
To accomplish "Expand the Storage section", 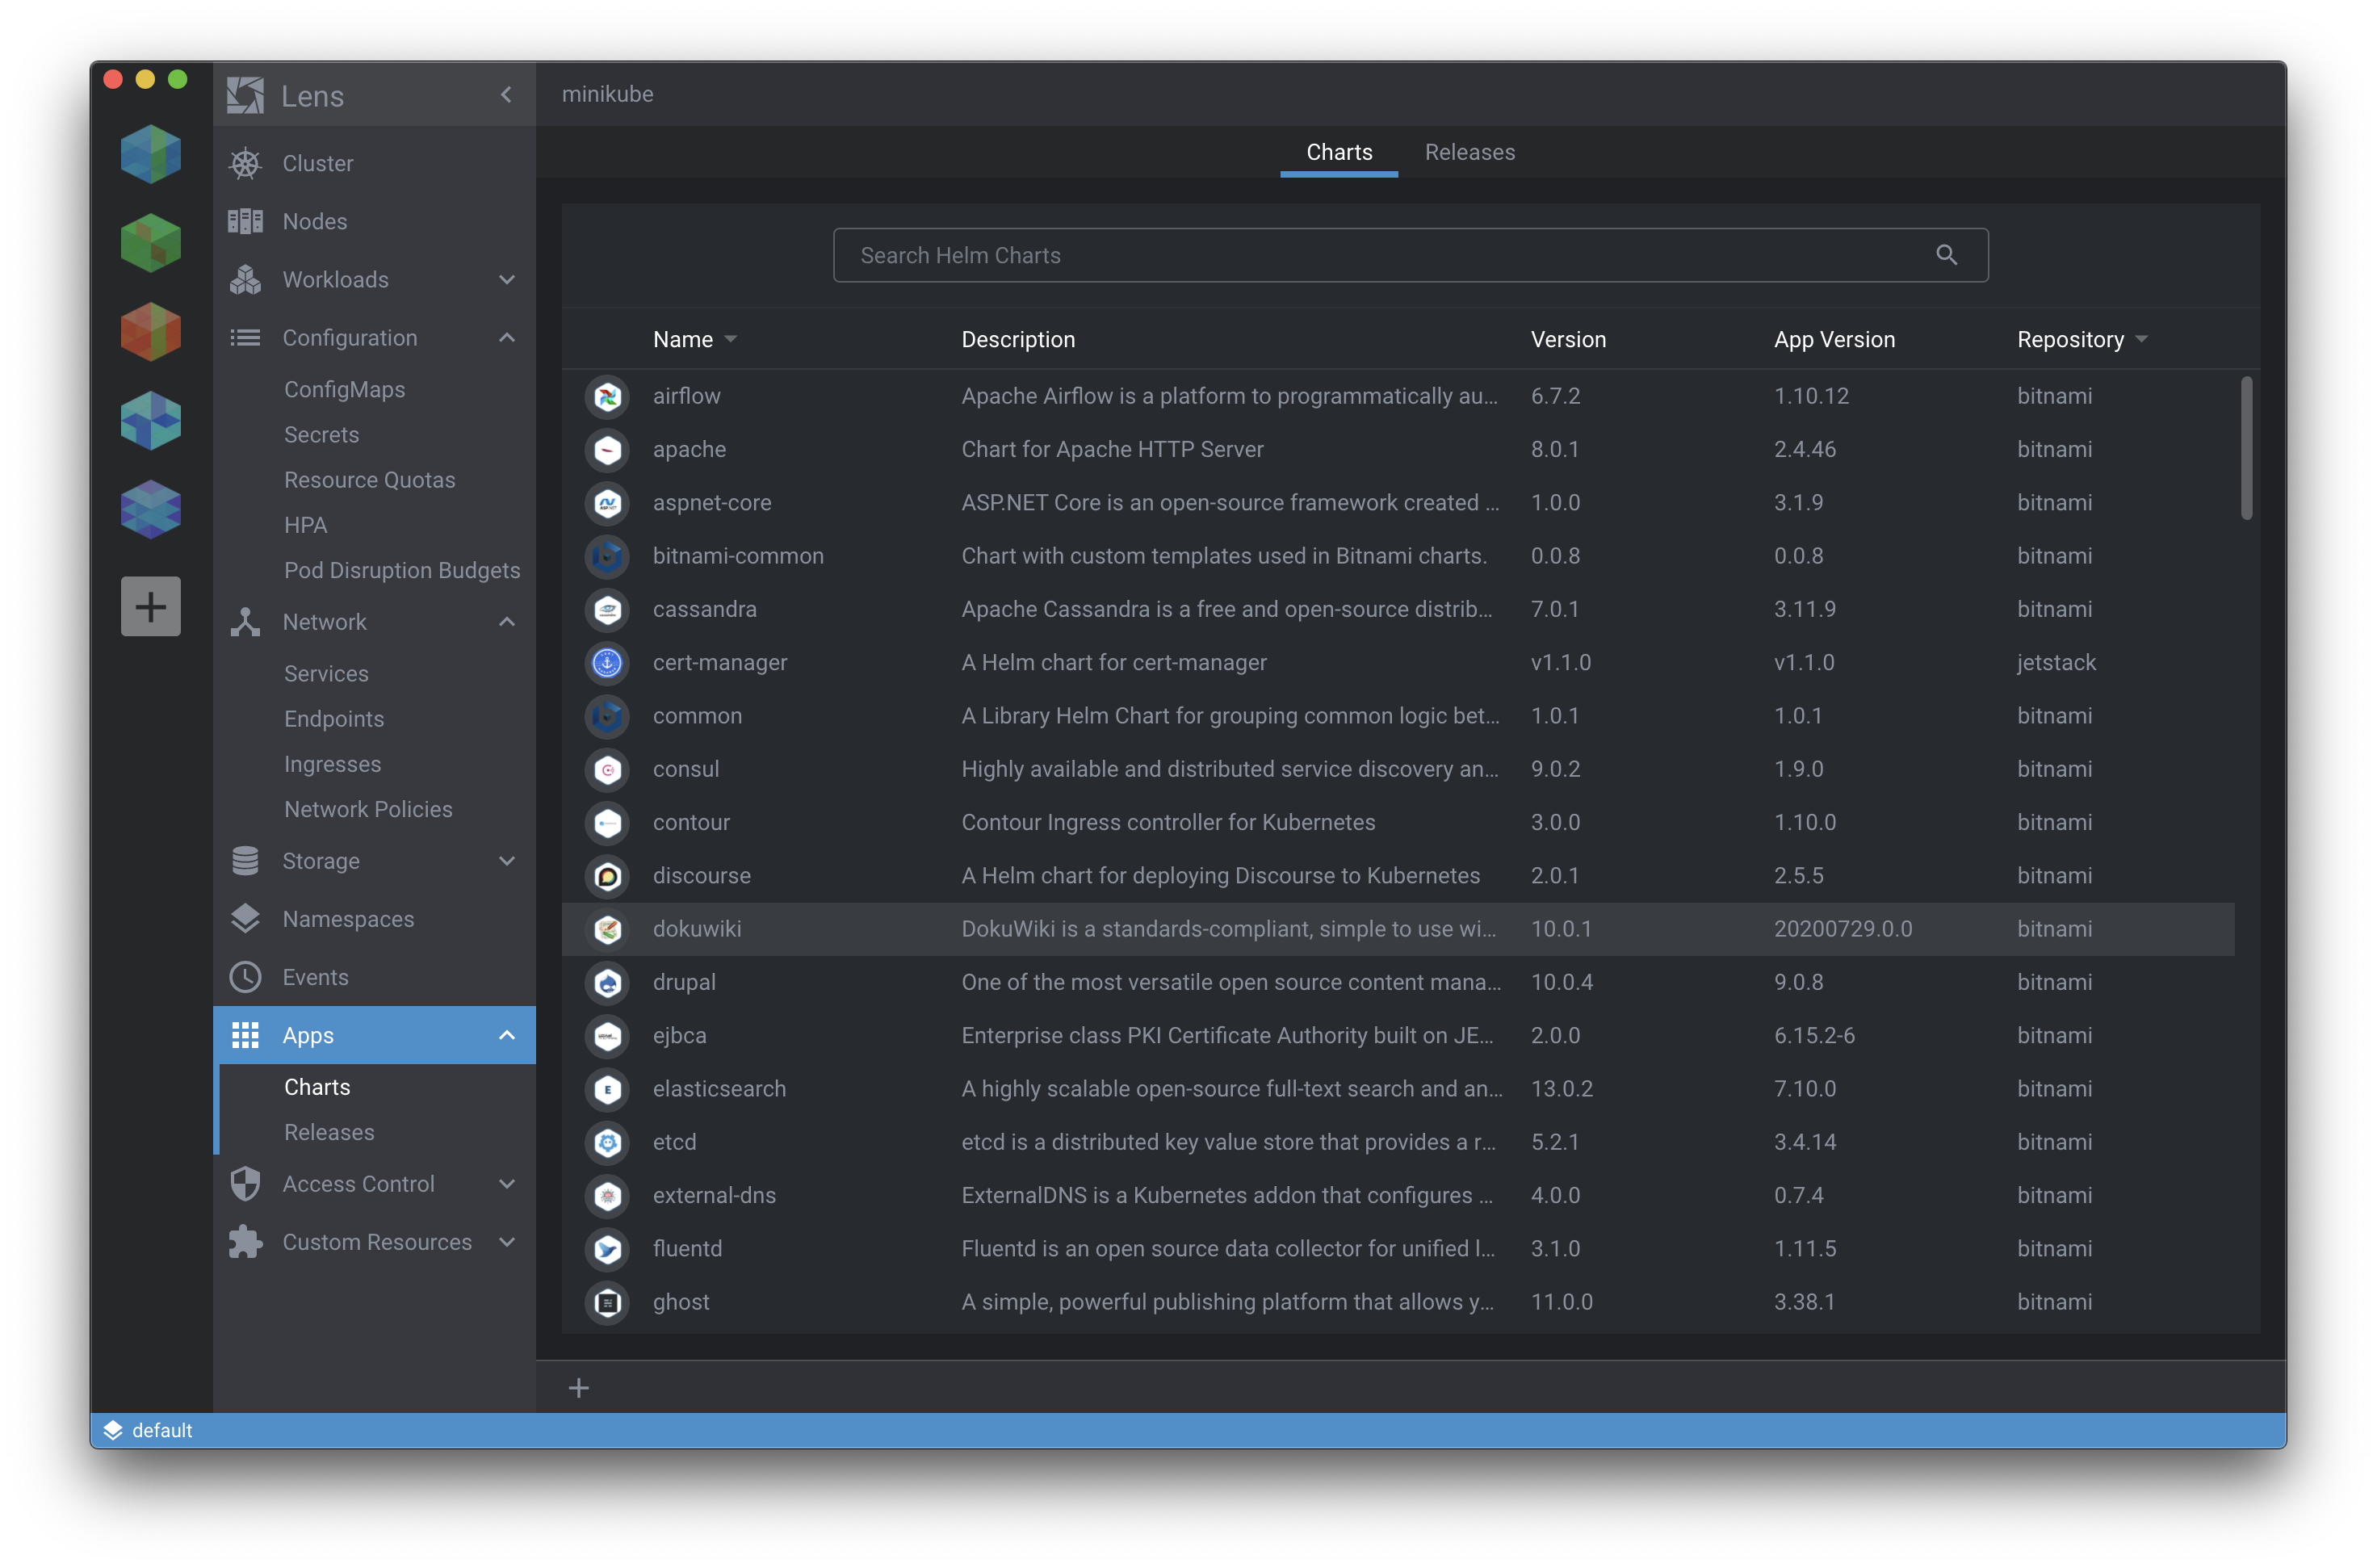I will pyautogui.click(x=507, y=861).
